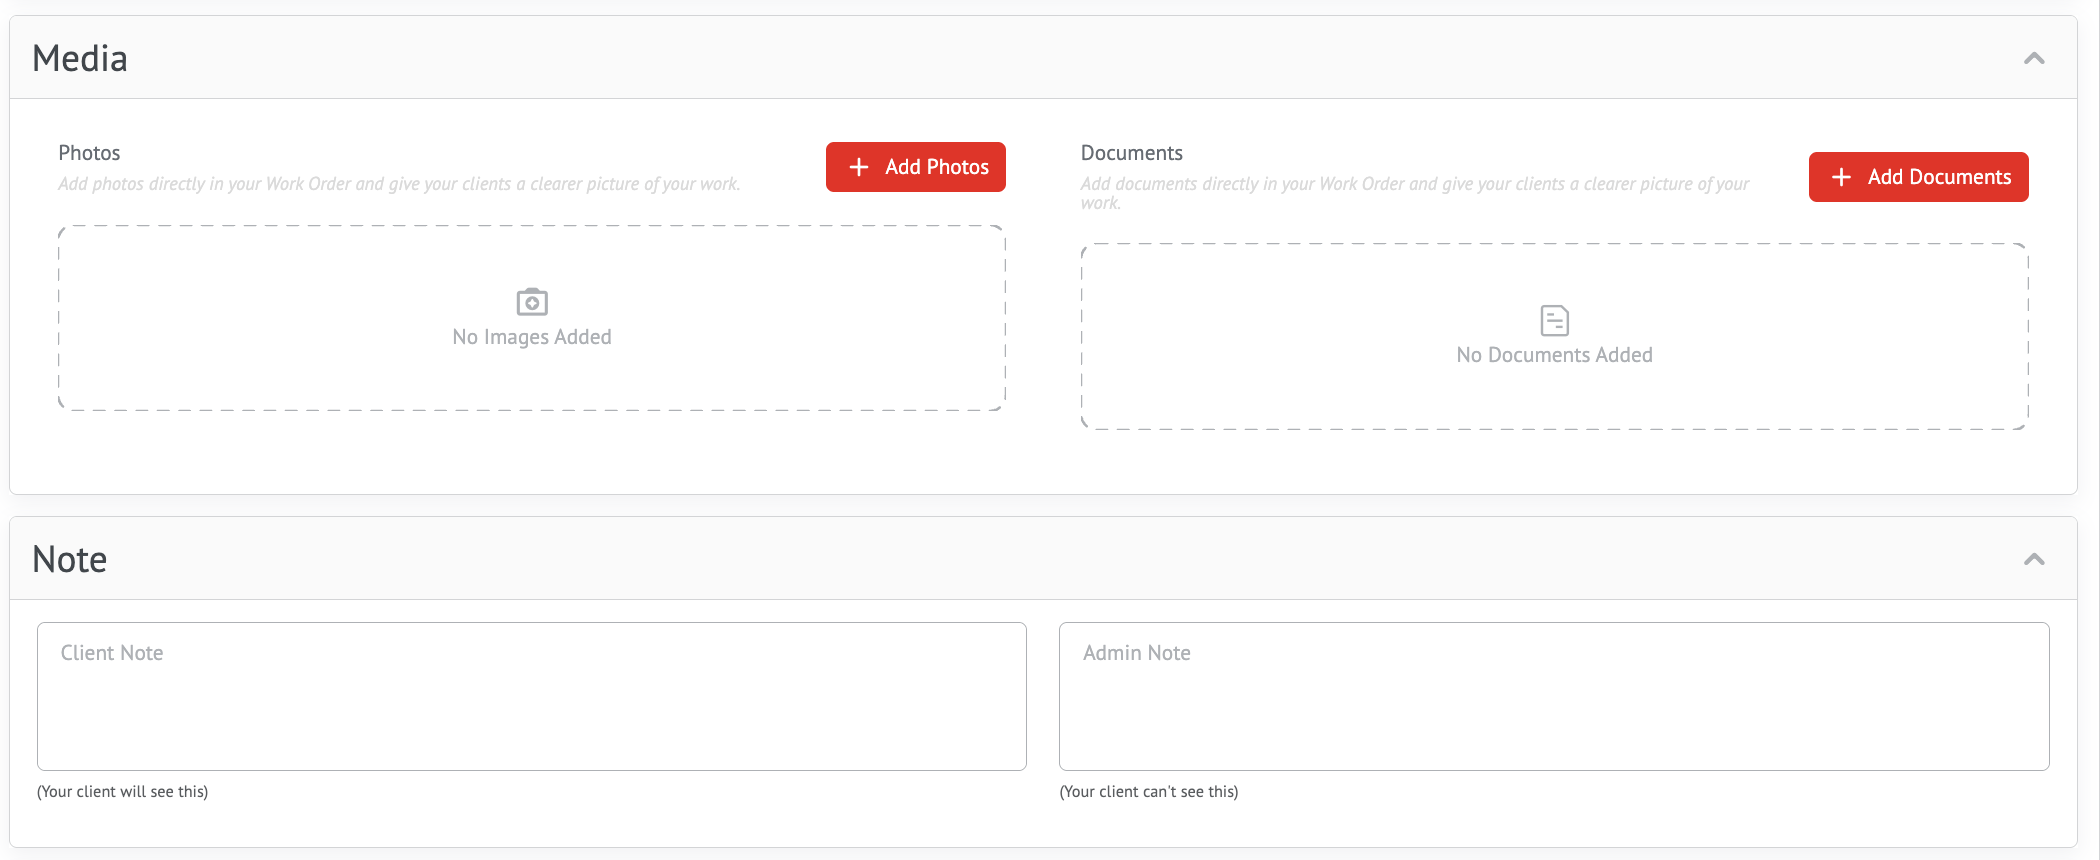Image resolution: width=2100 pixels, height=860 pixels.
Task: Focus the Client Note text field
Action: click(532, 697)
